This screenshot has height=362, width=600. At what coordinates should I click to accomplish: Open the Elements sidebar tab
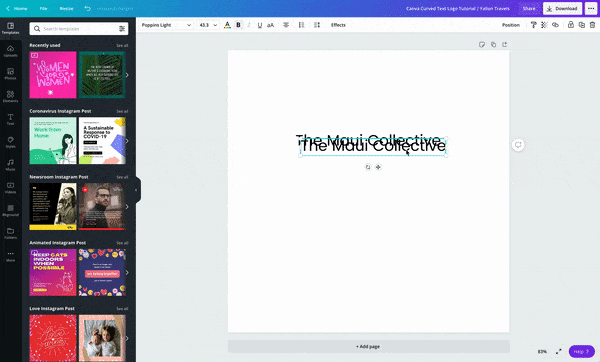(10, 96)
